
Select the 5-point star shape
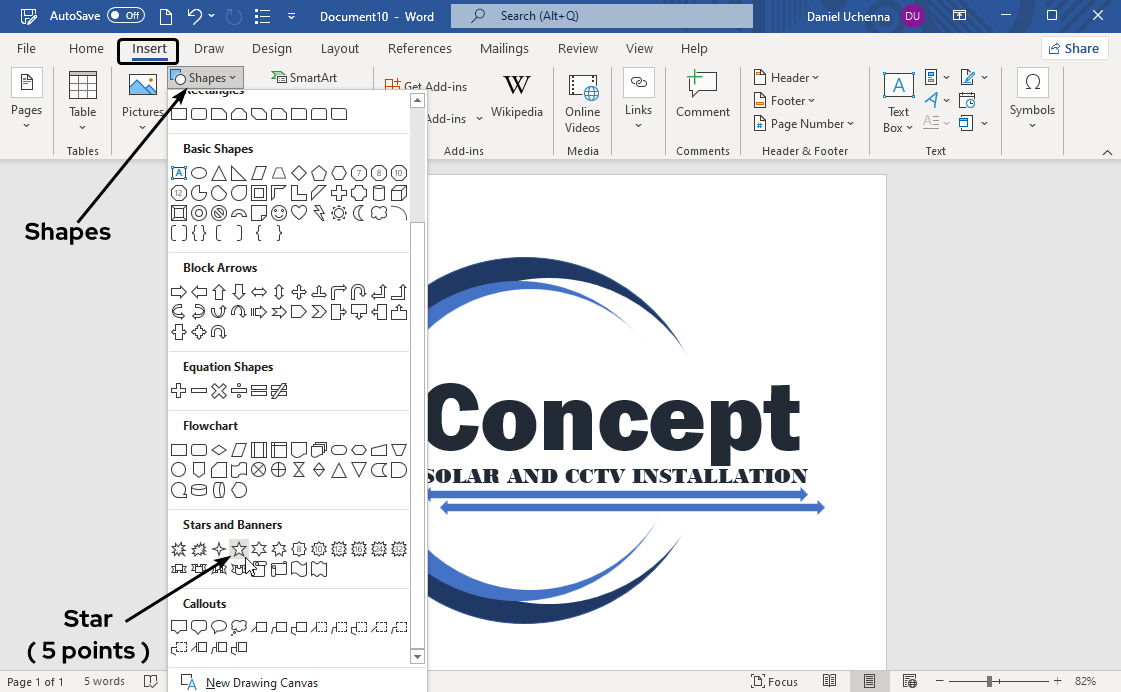(x=239, y=549)
